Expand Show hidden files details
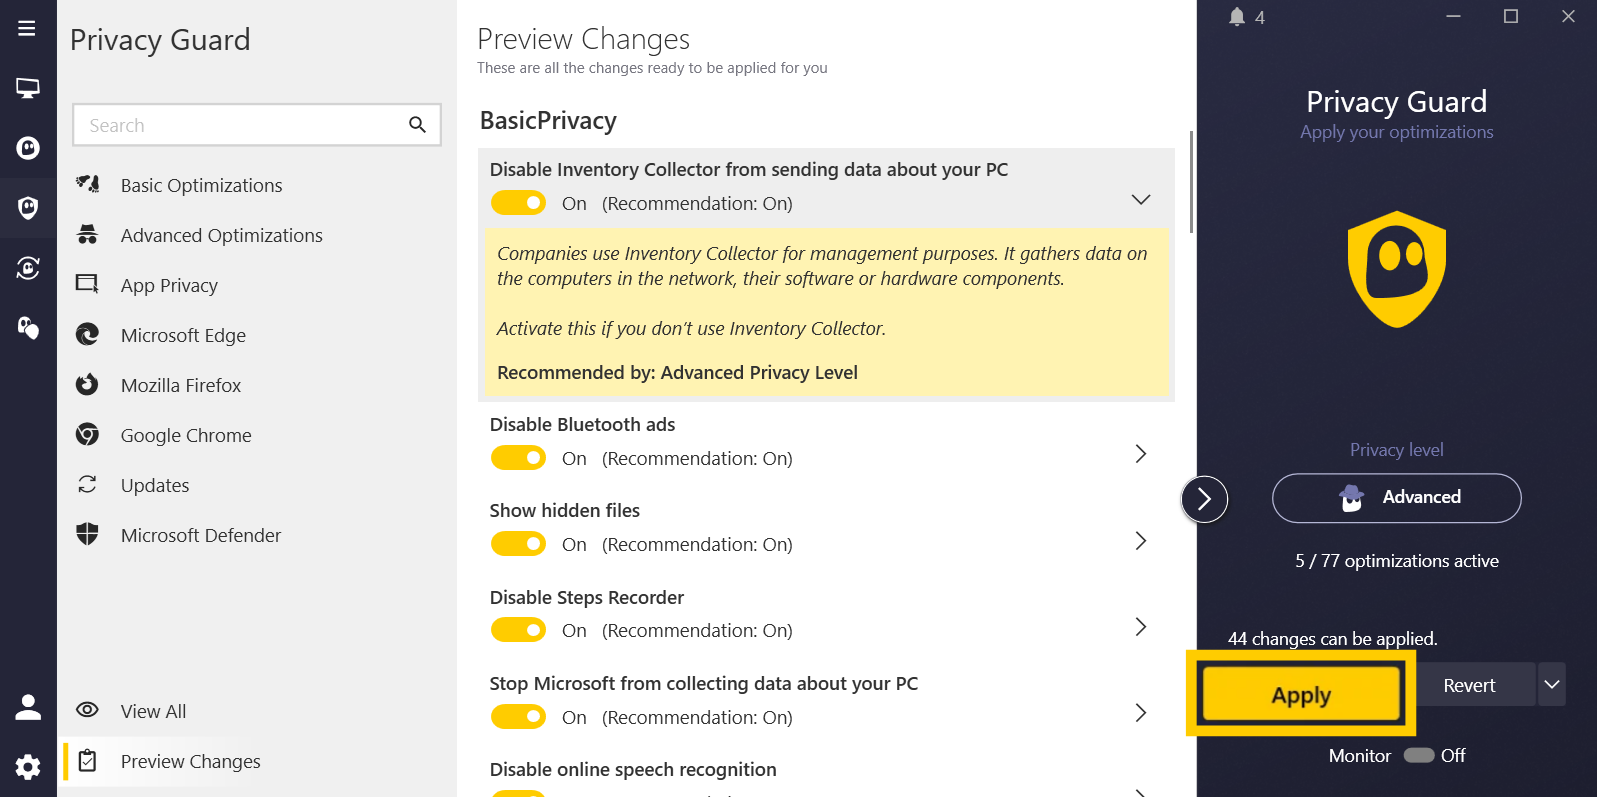 1140,541
